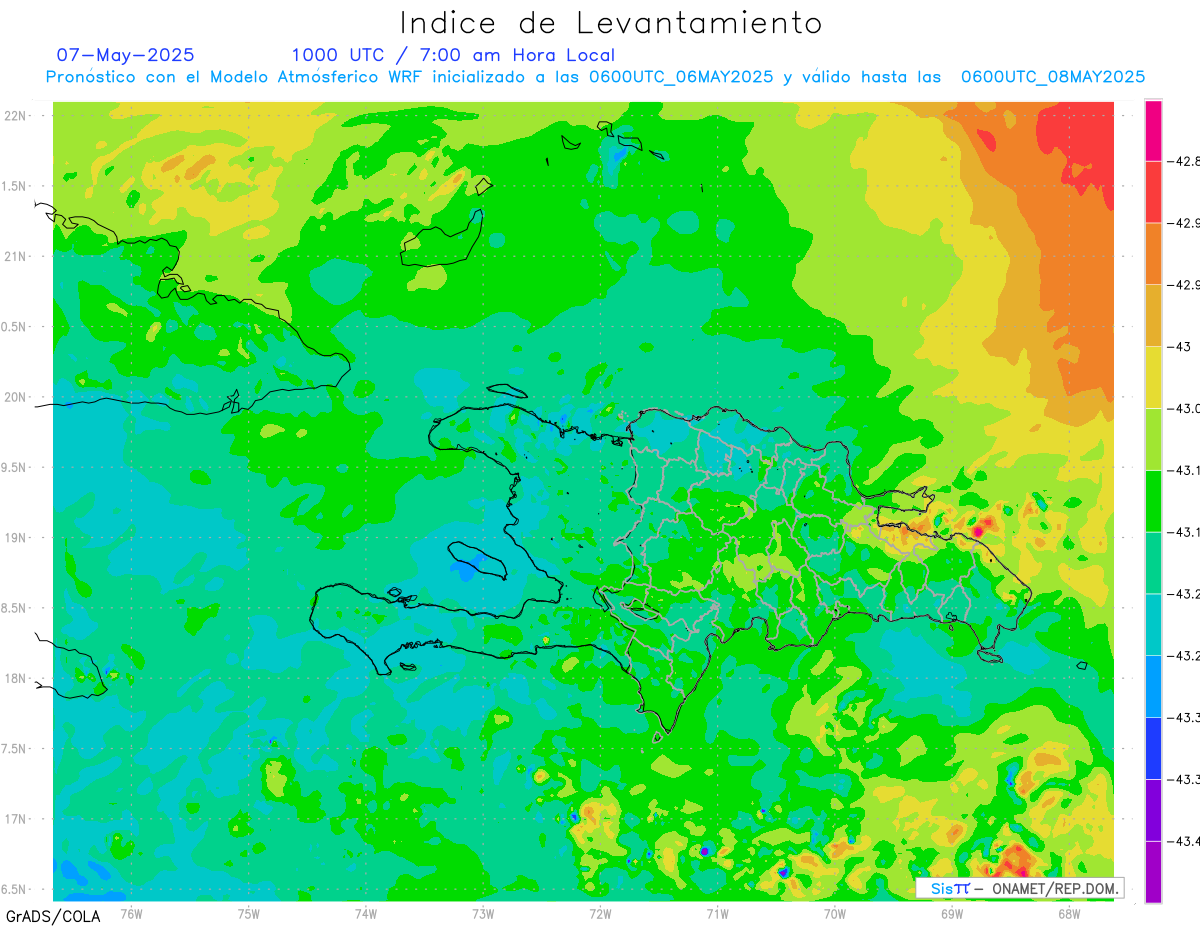Click the 17N latitude label
The width and height of the screenshot is (1200, 927).
17,819
